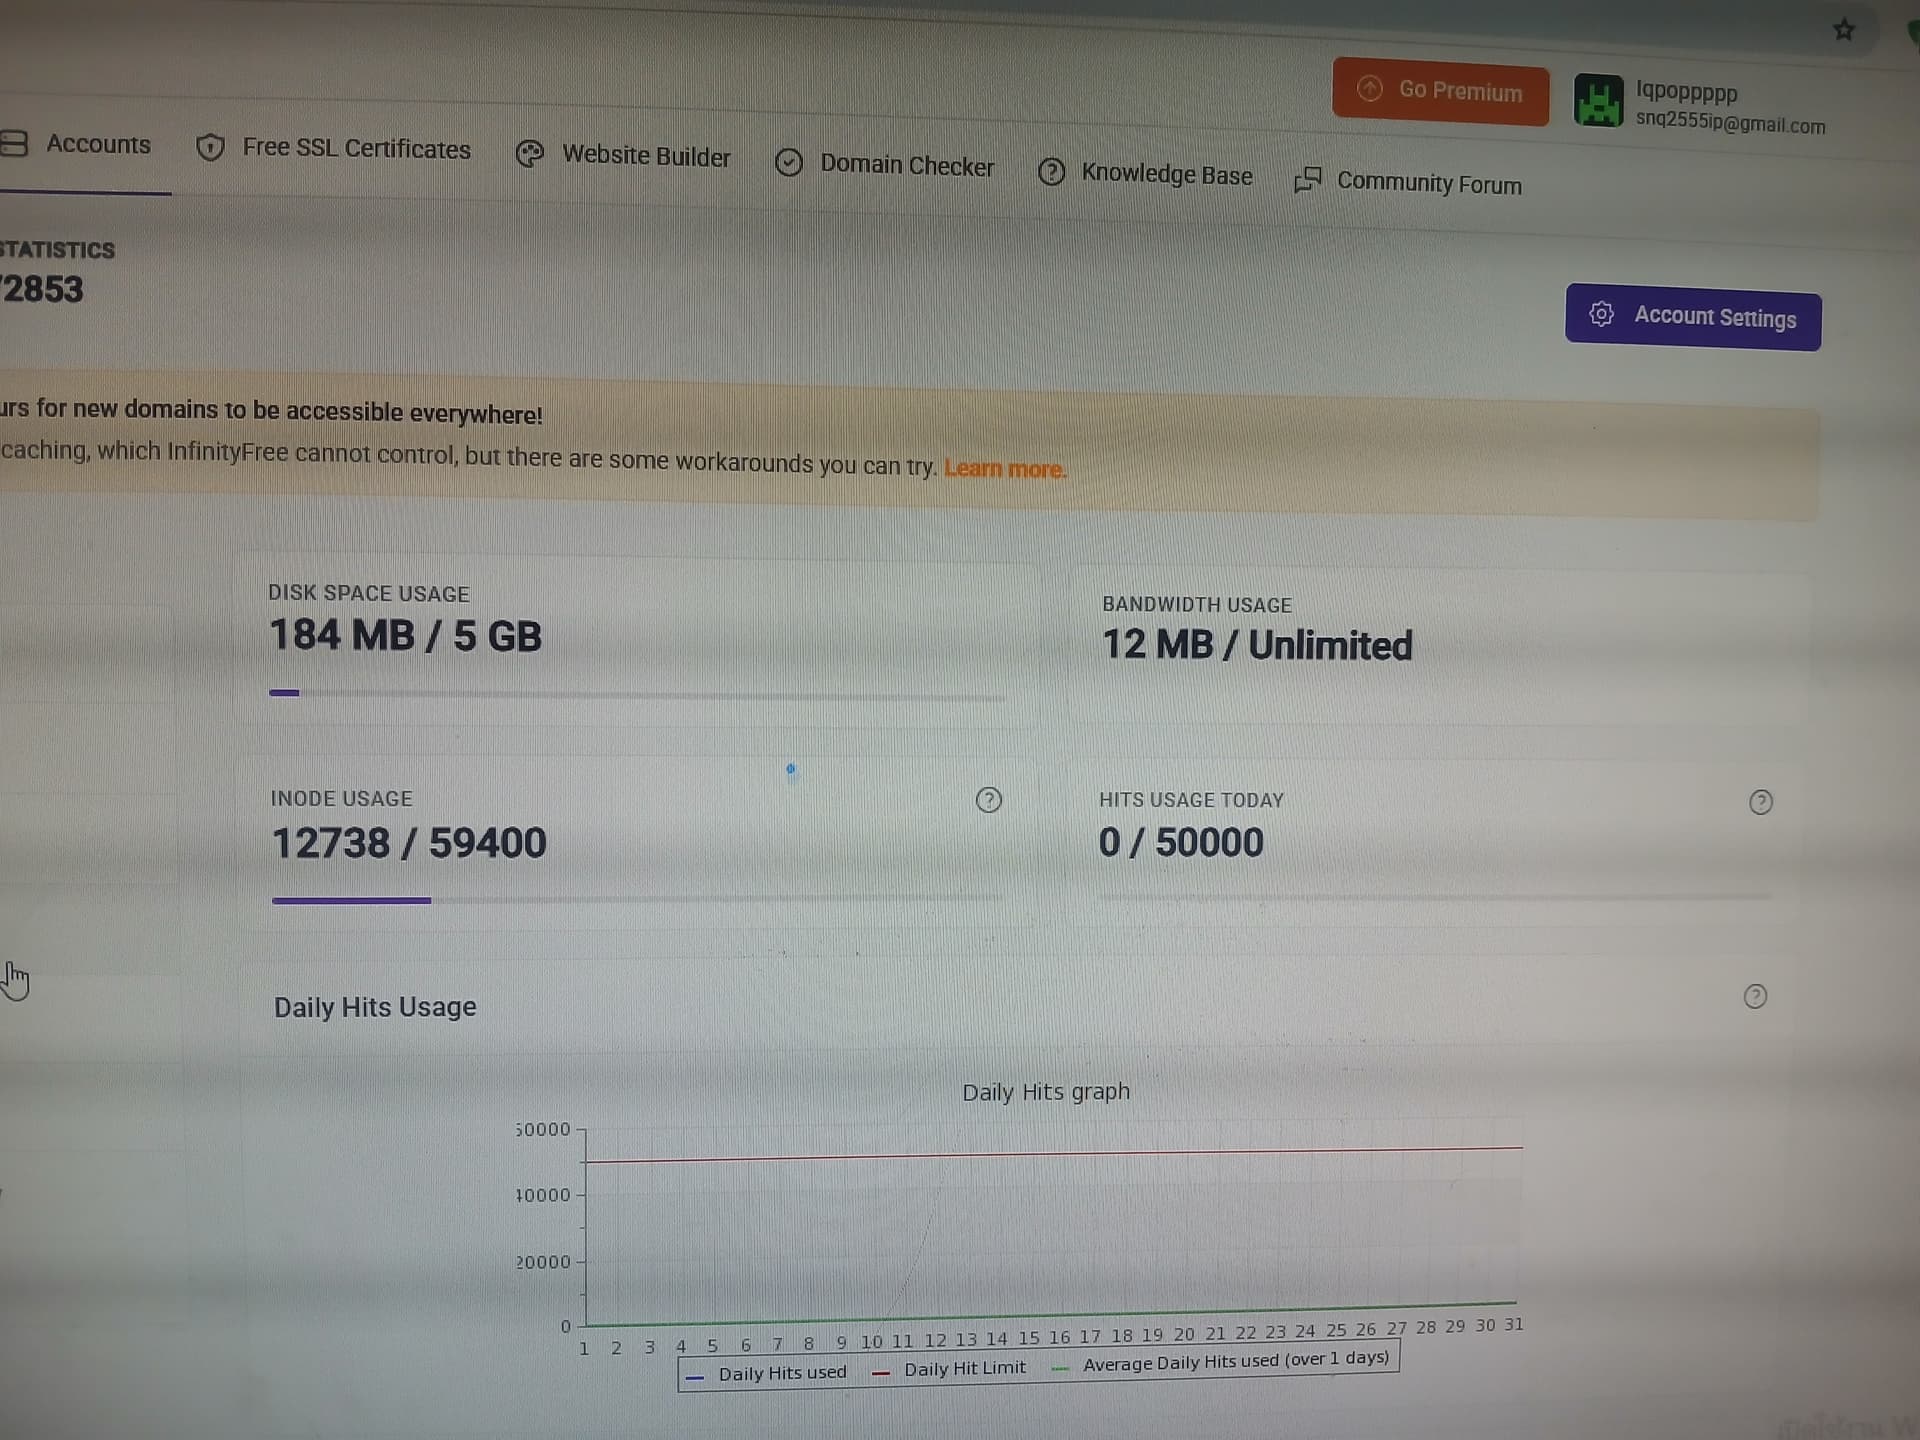
Task: Click the Website Builder palette icon
Action: (x=529, y=155)
